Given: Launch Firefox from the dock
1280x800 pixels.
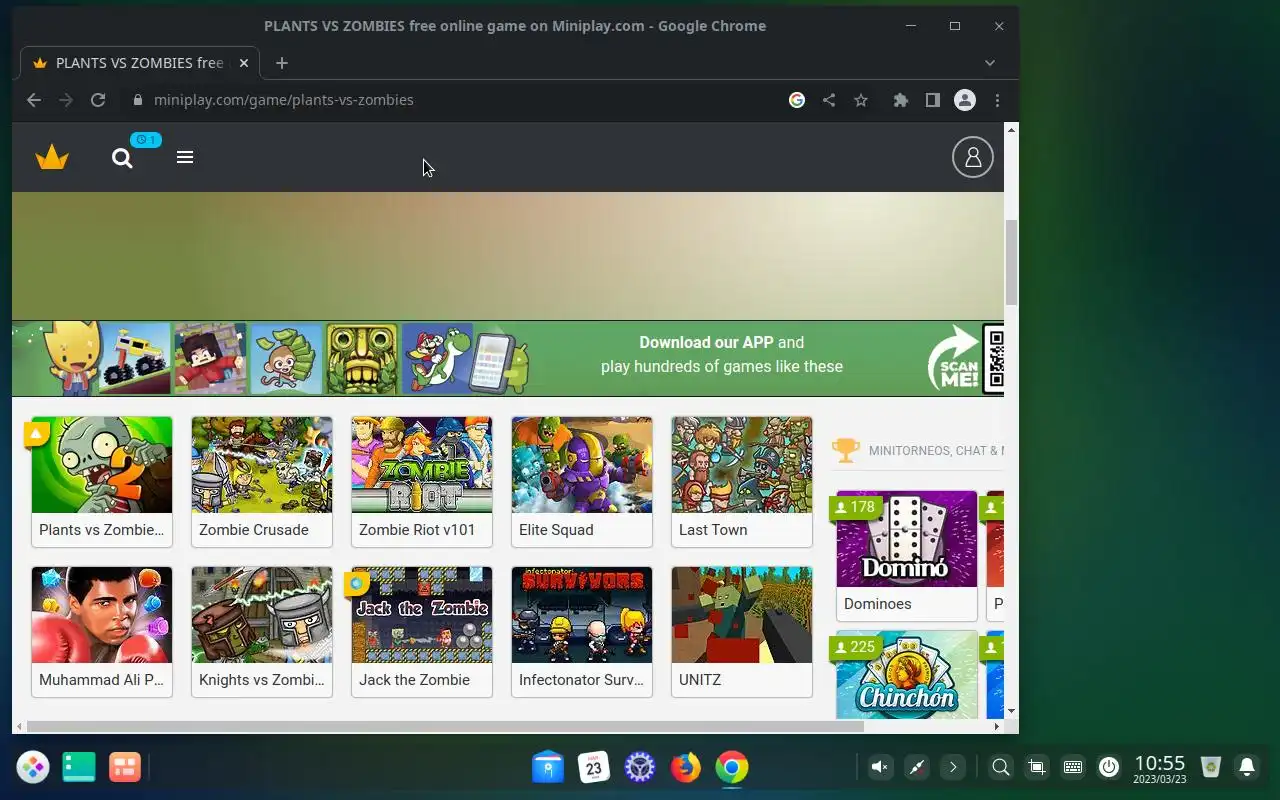Looking at the screenshot, I should click(x=686, y=767).
